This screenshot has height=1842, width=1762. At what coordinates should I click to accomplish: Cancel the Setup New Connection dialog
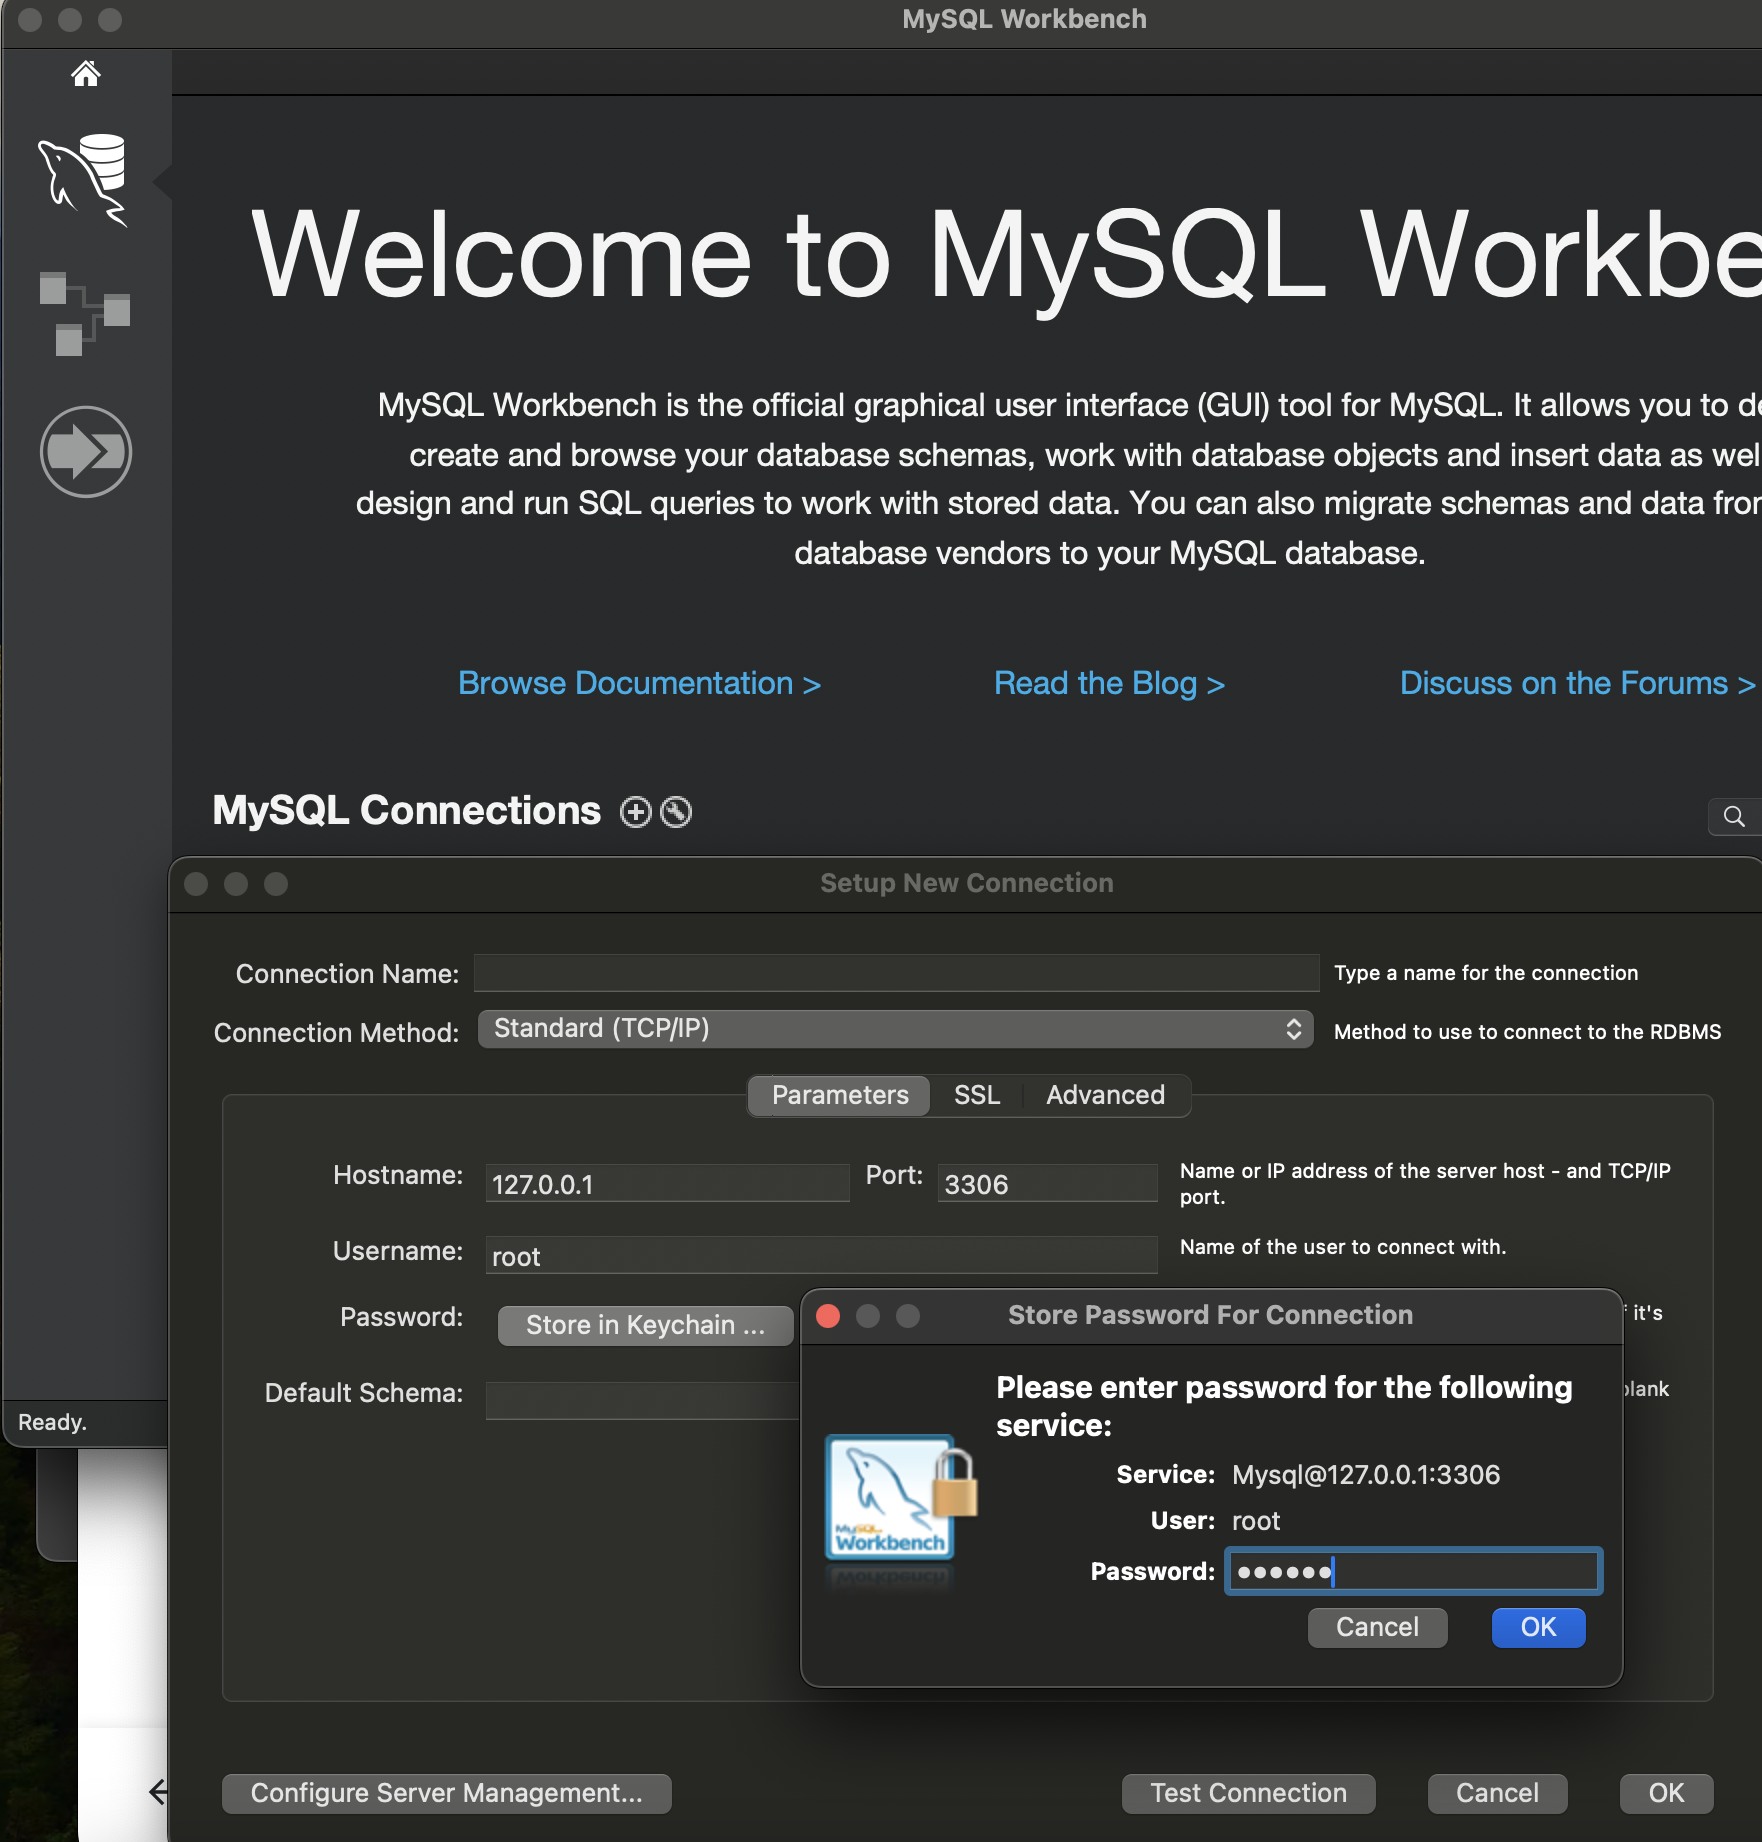[x=1497, y=1793]
